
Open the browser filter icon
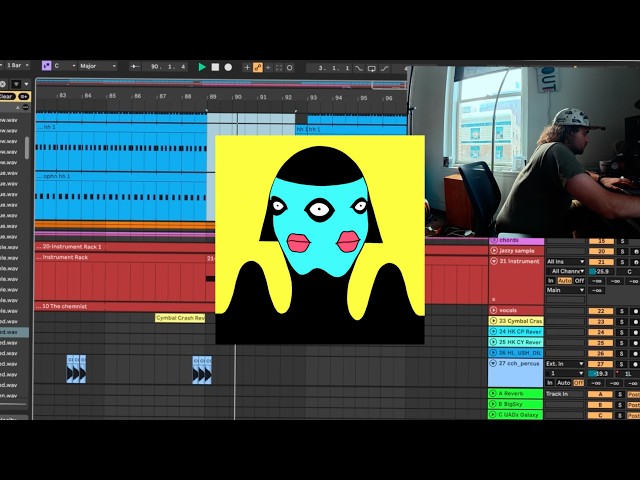click(x=16, y=84)
